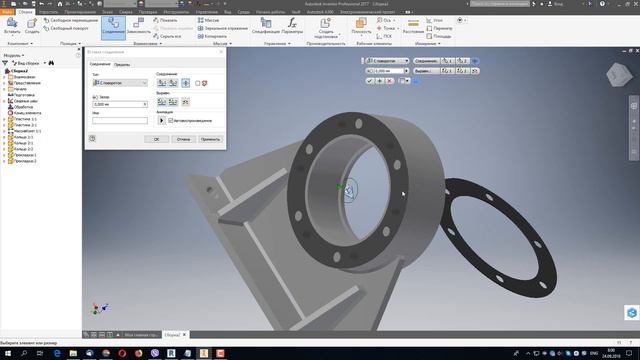Click the mini-toolbar apply plus button
The image size is (640, 360).
[x=380, y=81]
